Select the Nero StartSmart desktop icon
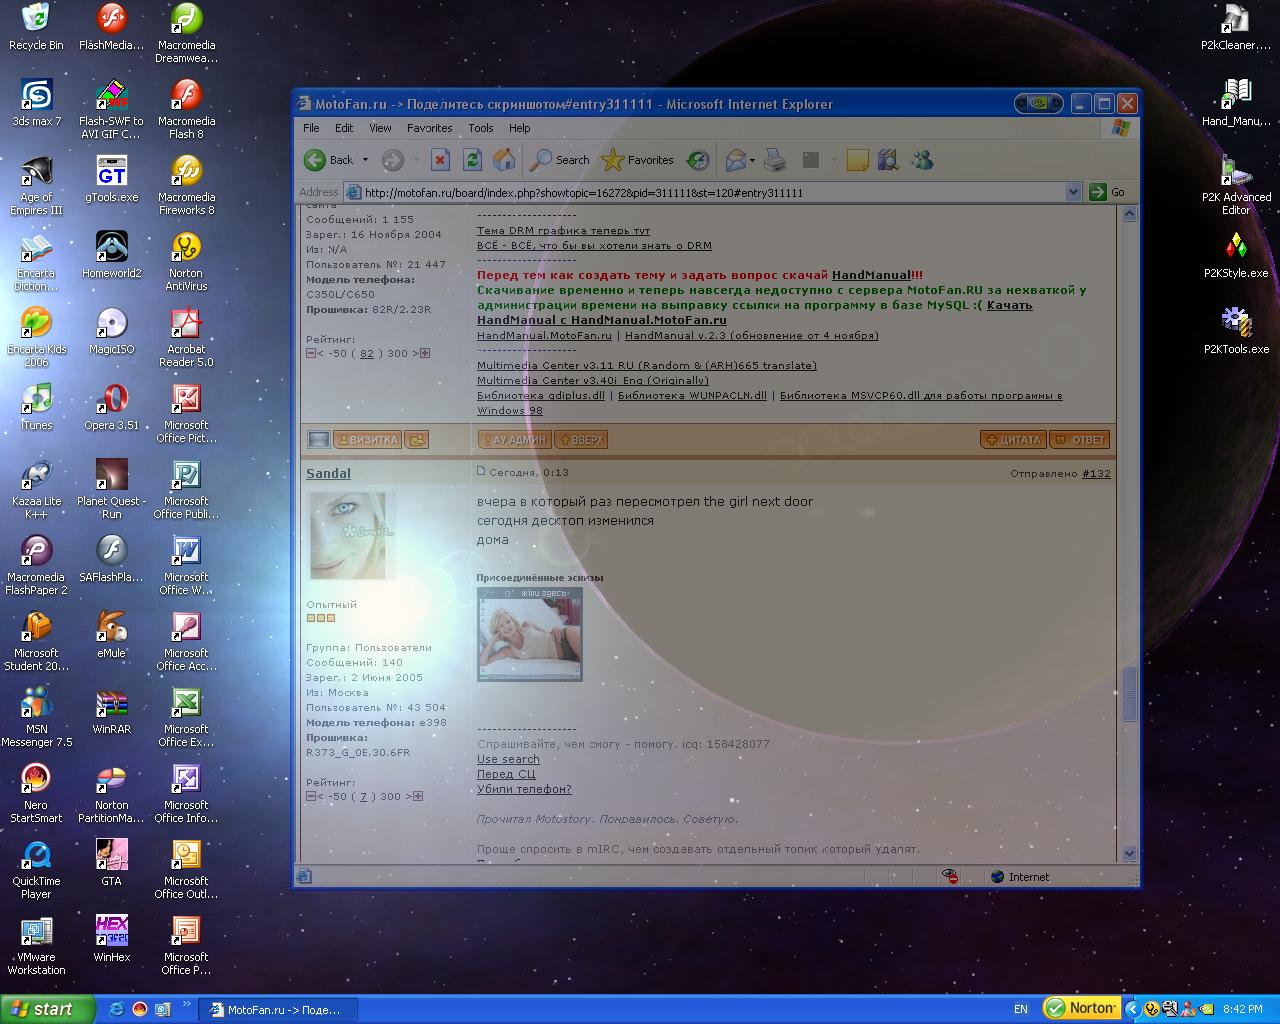The image size is (1280, 1024). click(x=36, y=794)
